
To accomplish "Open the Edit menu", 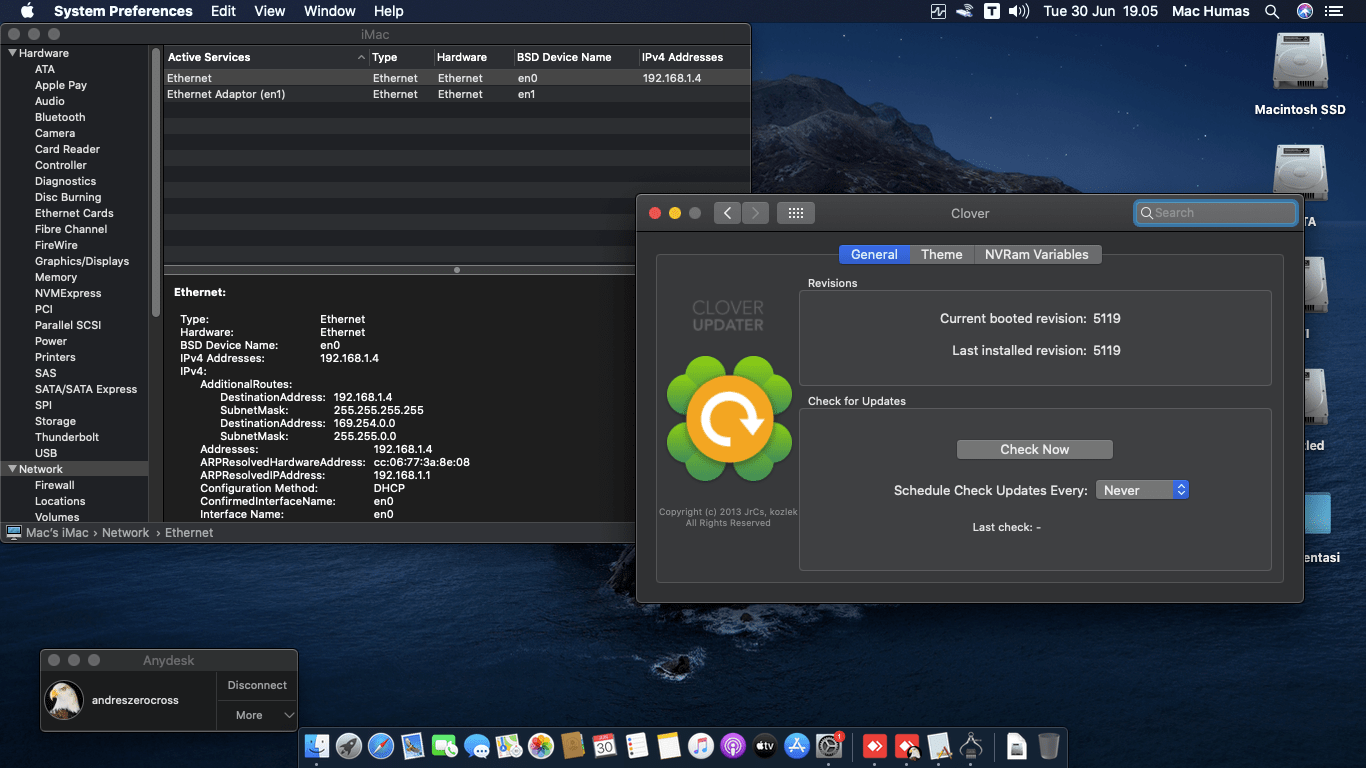I will click(224, 11).
